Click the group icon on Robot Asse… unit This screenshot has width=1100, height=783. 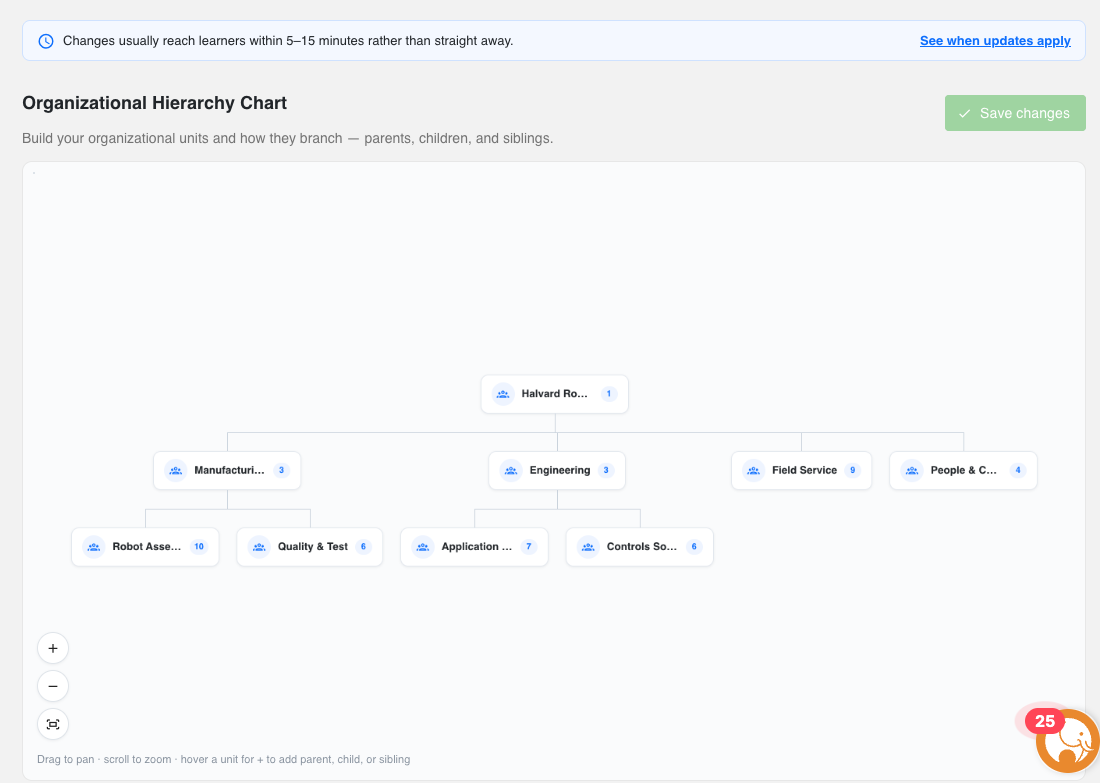(94, 547)
